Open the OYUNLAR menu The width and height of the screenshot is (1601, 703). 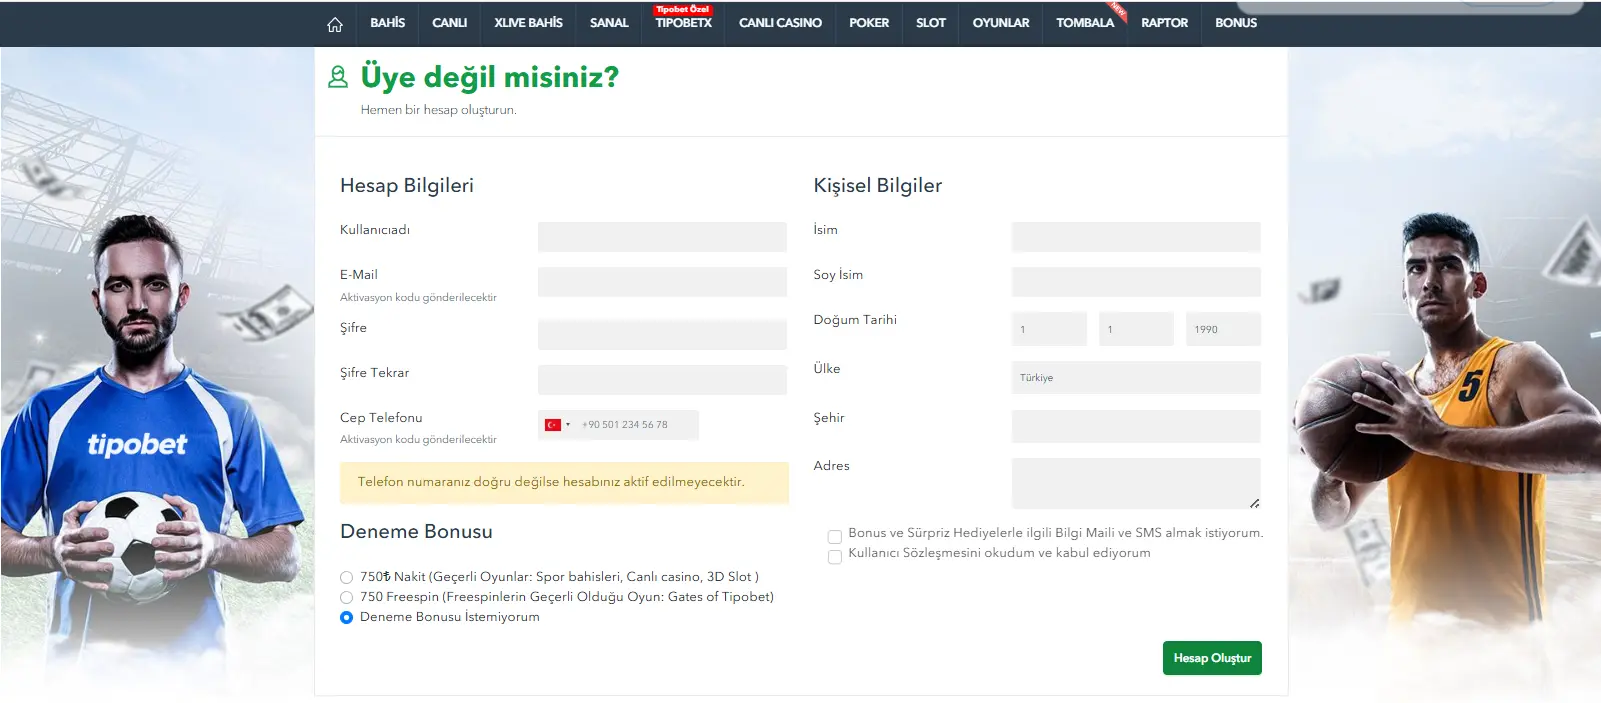click(1001, 23)
